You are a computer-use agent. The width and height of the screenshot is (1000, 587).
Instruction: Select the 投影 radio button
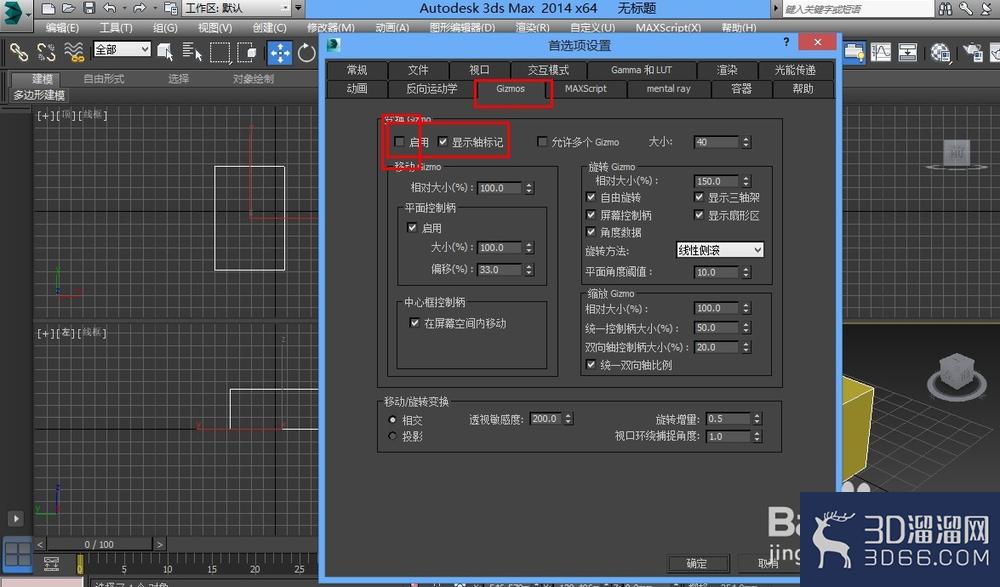point(393,436)
